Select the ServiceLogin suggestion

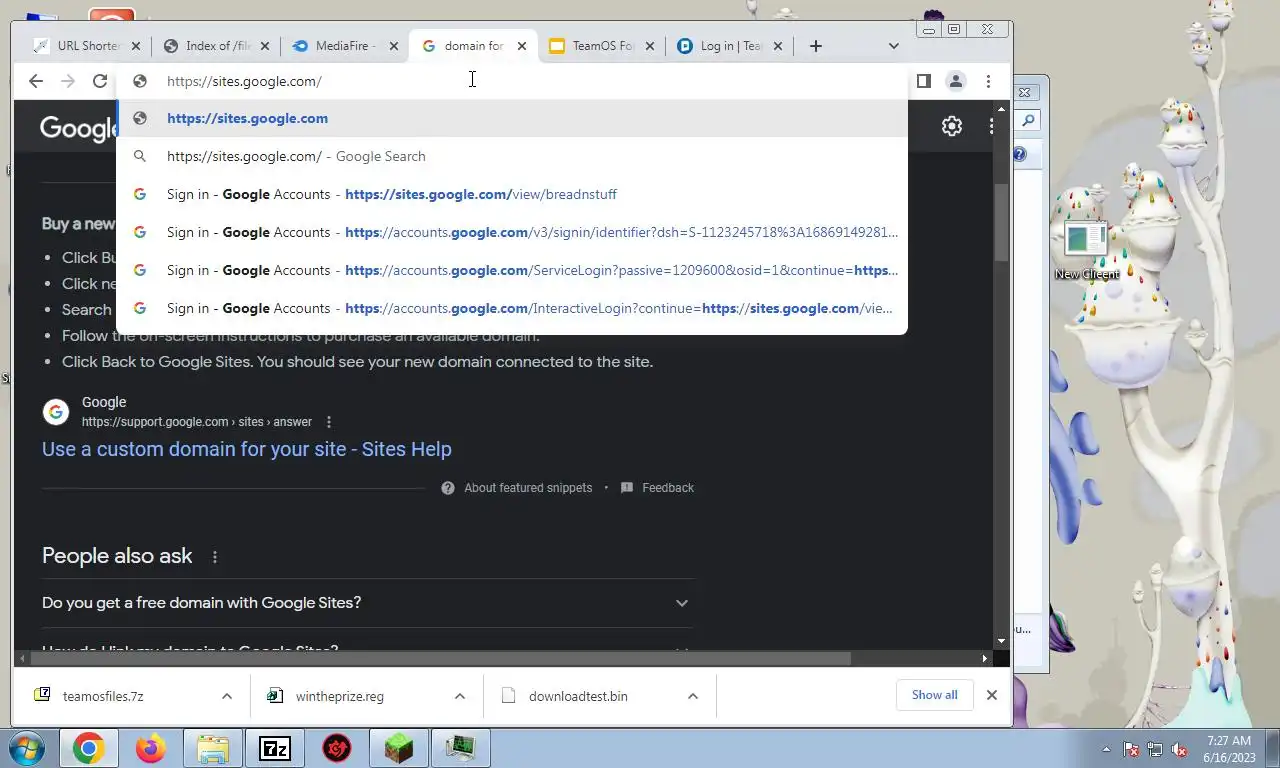pos(512,270)
